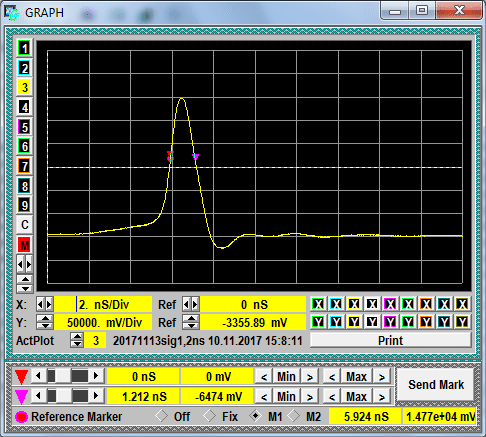Viewport: 486px width, 437px height.
Task: Click the Y Ref field -3355.89 mV
Action: (x=253, y=322)
